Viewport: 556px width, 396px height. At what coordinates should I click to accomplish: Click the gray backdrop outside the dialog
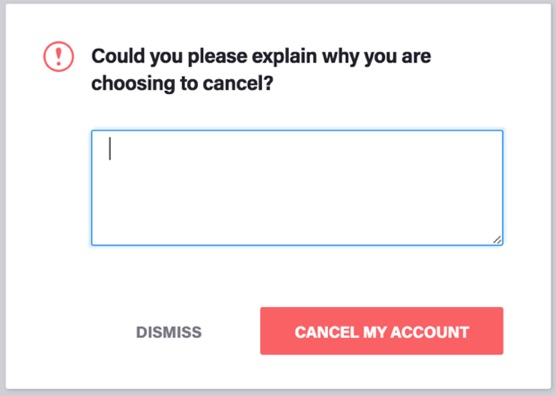tap(2, 199)
